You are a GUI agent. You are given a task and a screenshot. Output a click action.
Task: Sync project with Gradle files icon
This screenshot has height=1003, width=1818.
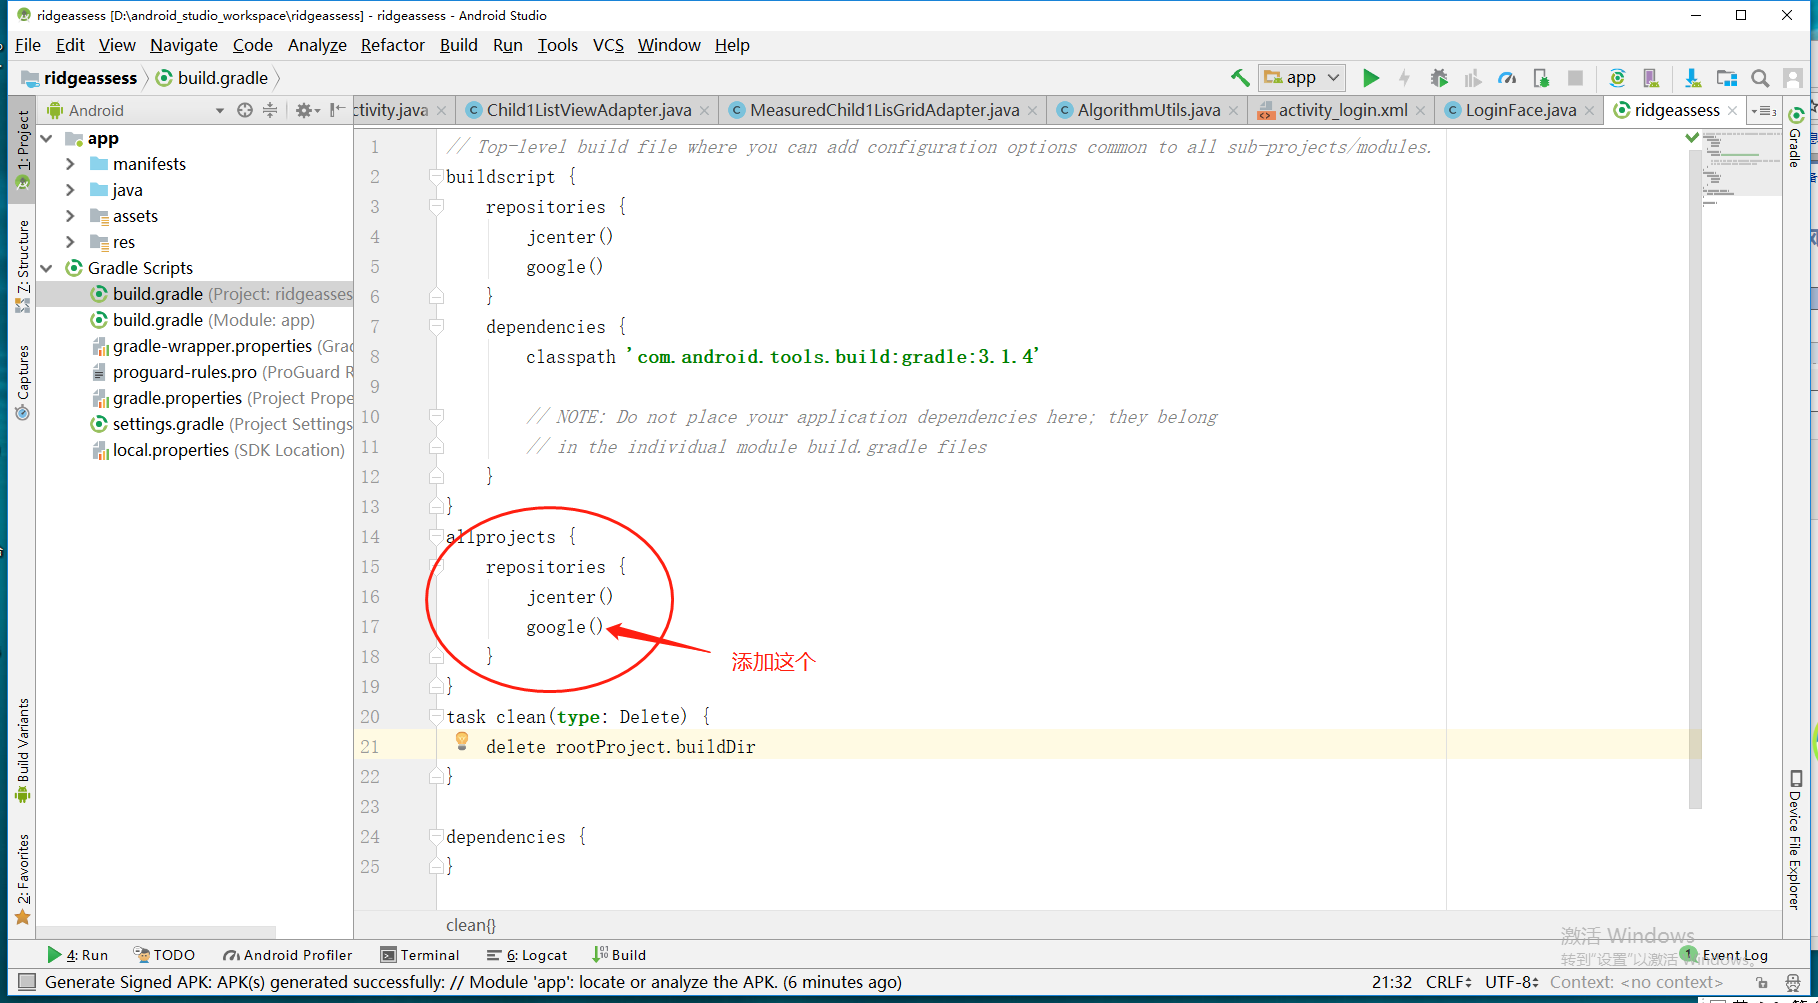(1617, 78)
